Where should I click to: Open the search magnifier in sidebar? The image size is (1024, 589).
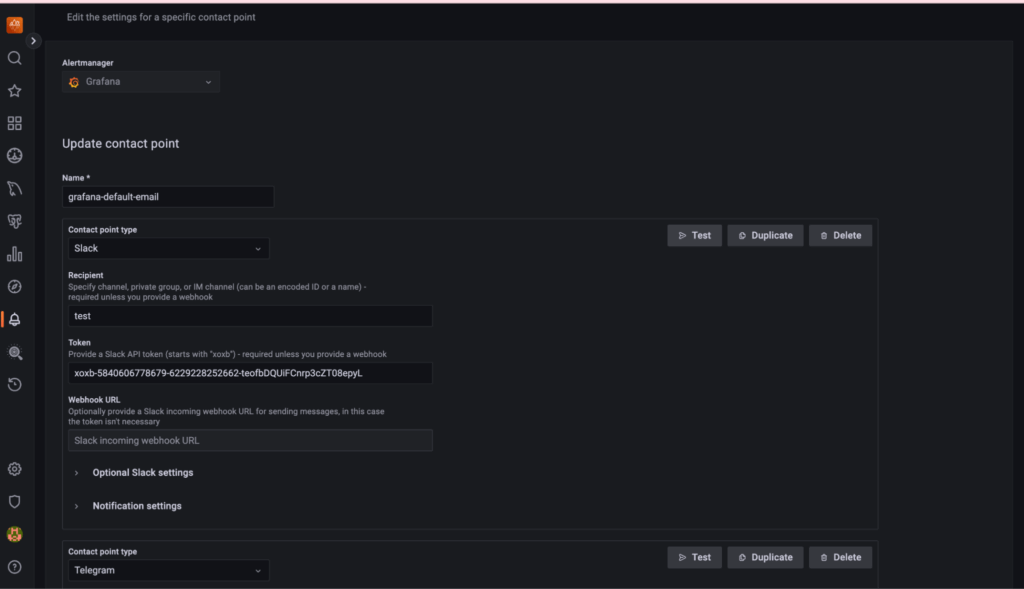pos(14,58)
